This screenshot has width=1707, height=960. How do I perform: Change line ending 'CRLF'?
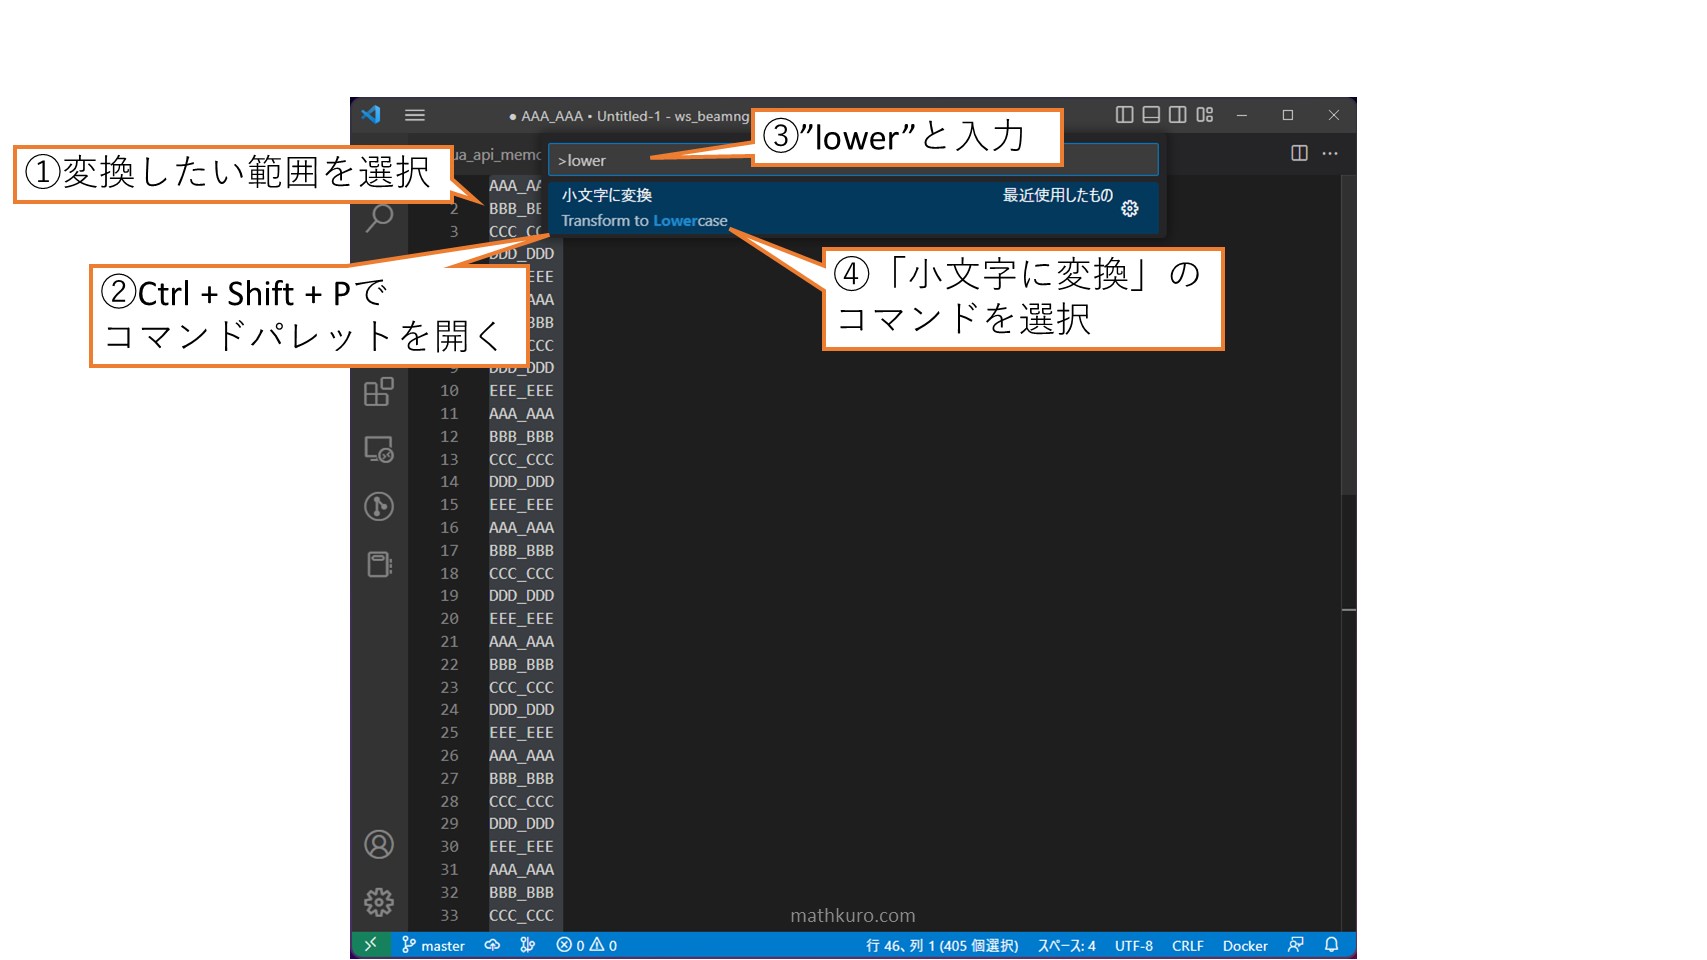(x=1188, y=945)
